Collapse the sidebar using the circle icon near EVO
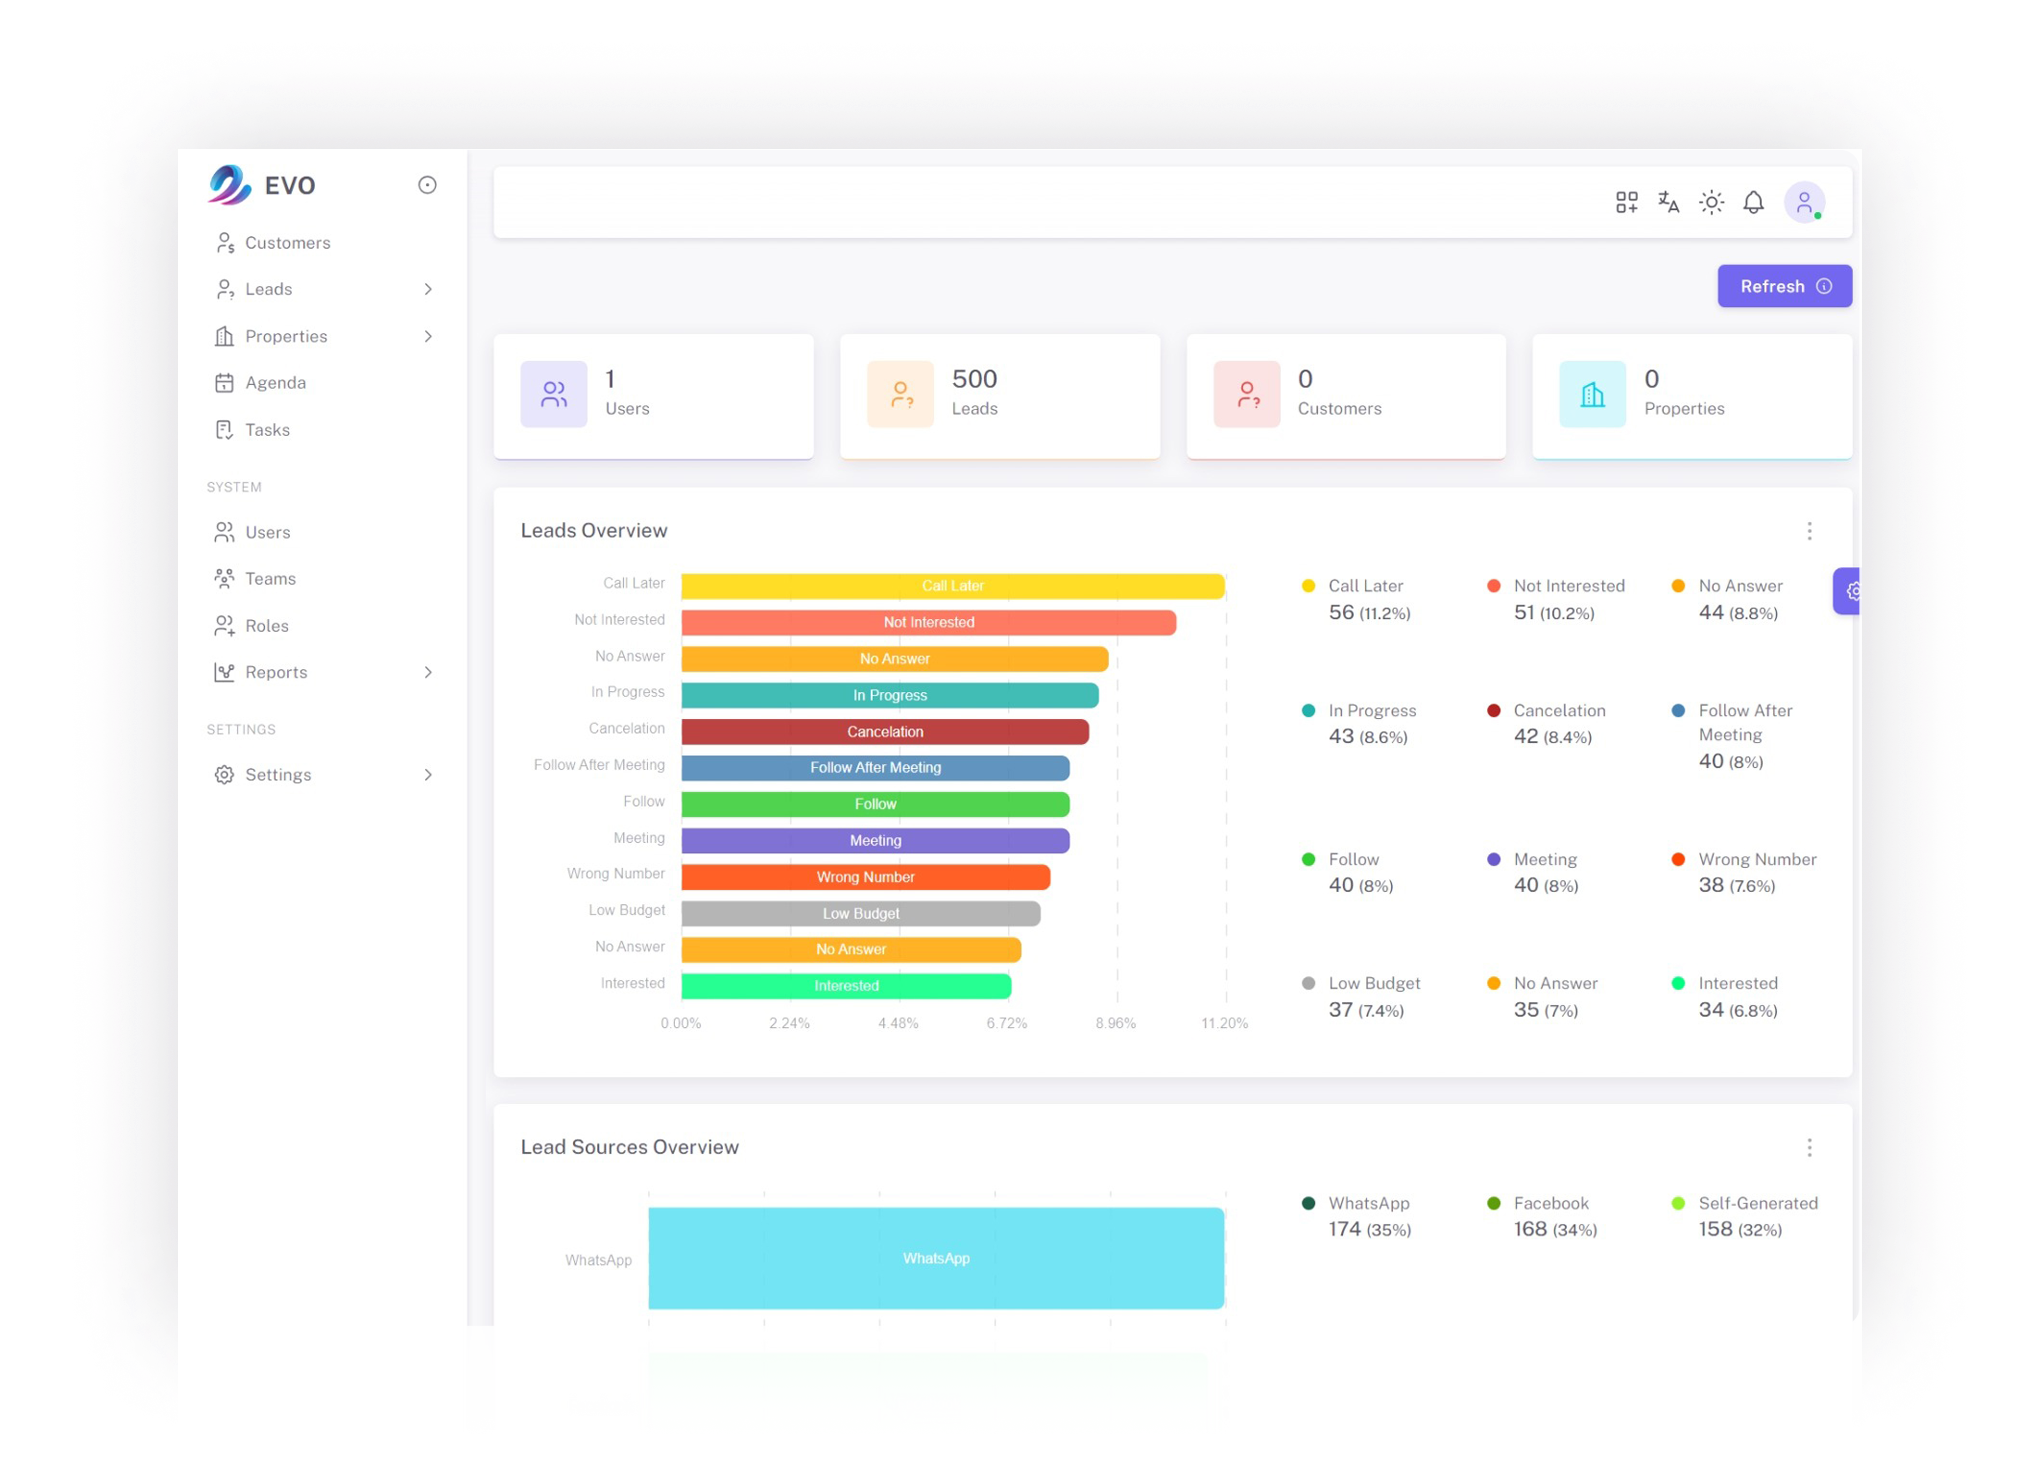Screen dimensions: 2040x1483 coord(427,185)
